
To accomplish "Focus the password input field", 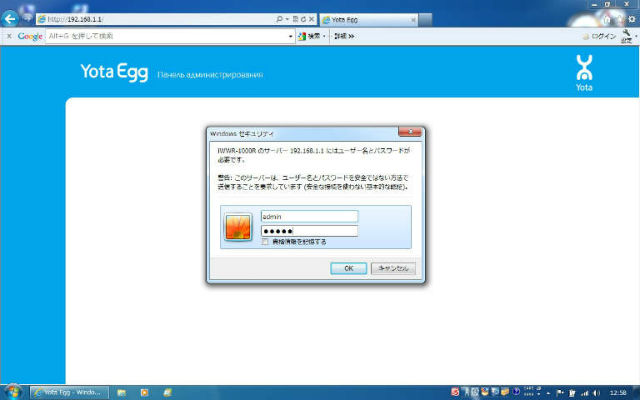I will coord(308,230).
